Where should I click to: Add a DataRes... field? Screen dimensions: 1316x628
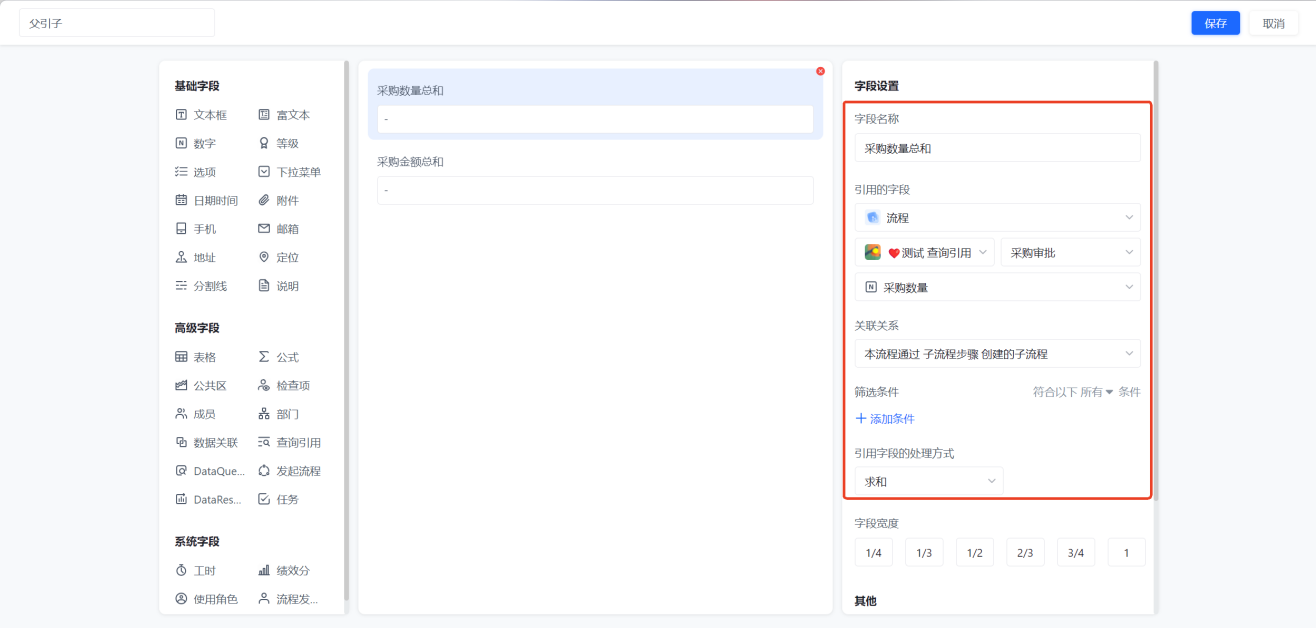tap(210, 499)
